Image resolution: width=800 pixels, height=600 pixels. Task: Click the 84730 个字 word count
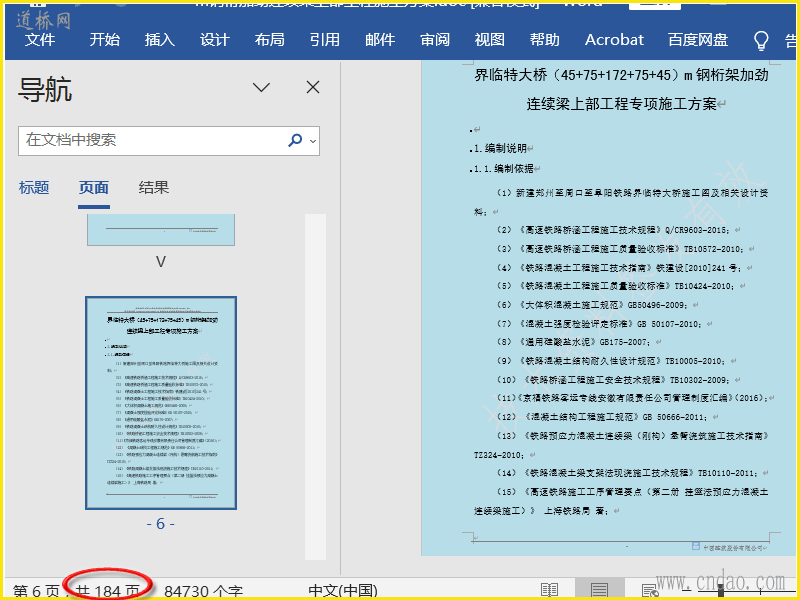click(x=203, y=591)
